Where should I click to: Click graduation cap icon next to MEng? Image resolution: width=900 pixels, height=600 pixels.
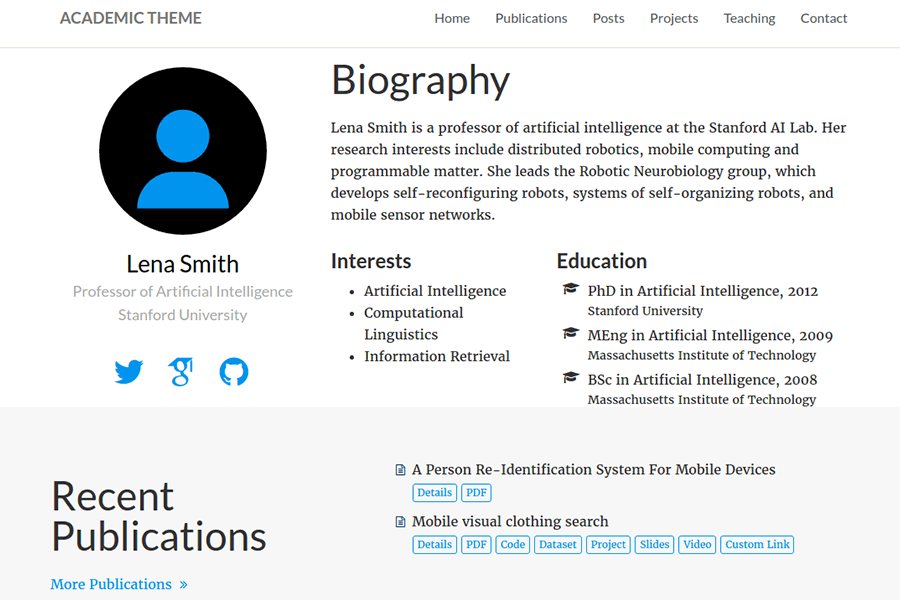click(x=570, y=334)
